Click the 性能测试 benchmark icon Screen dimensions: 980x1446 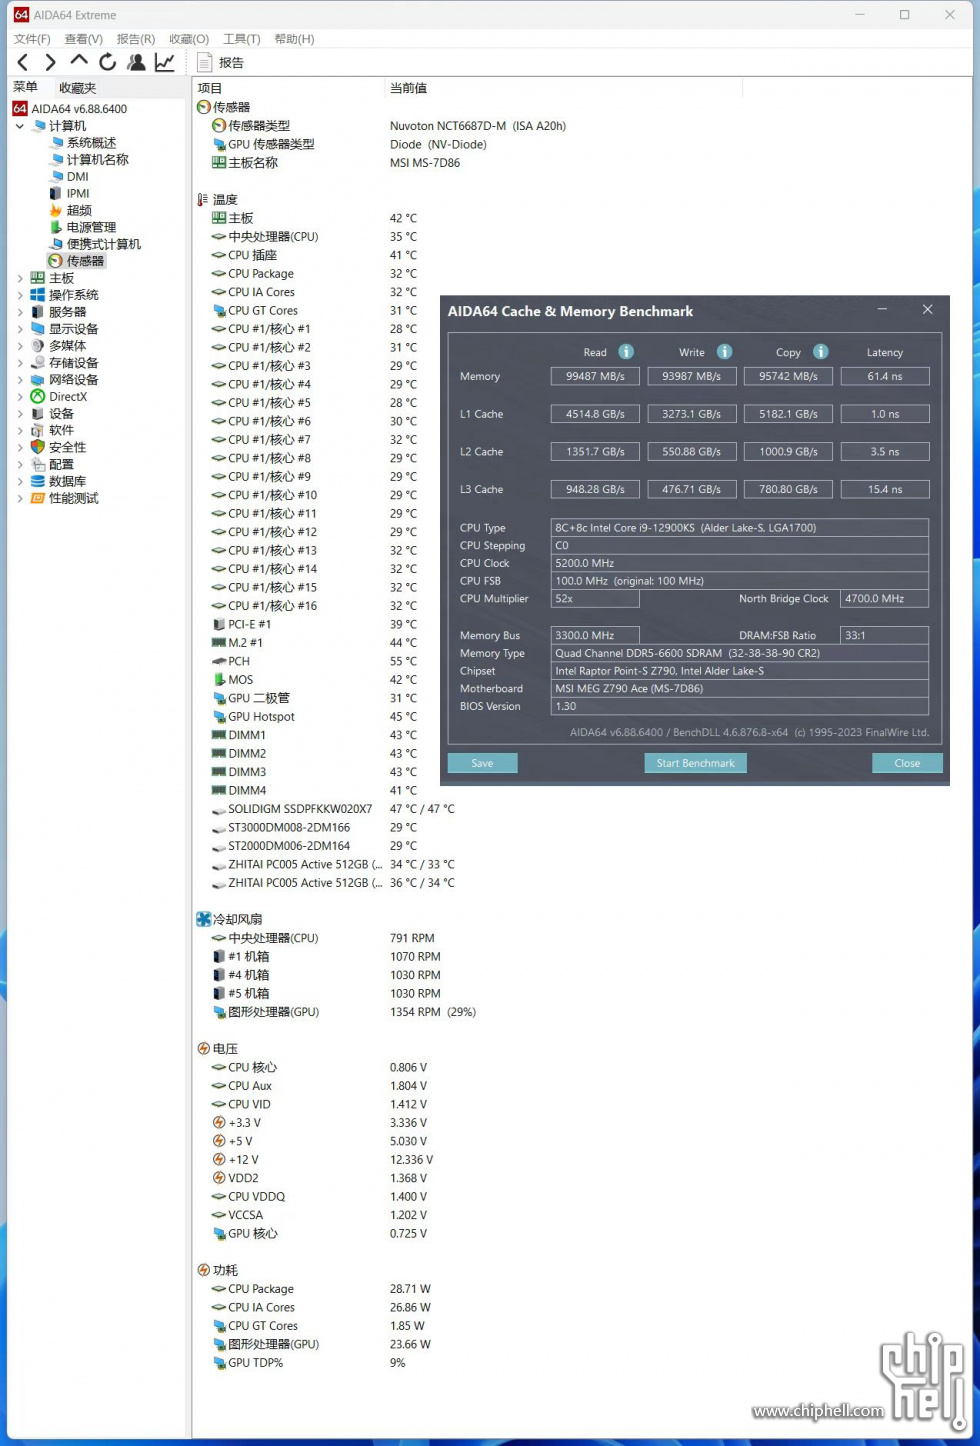38,498
